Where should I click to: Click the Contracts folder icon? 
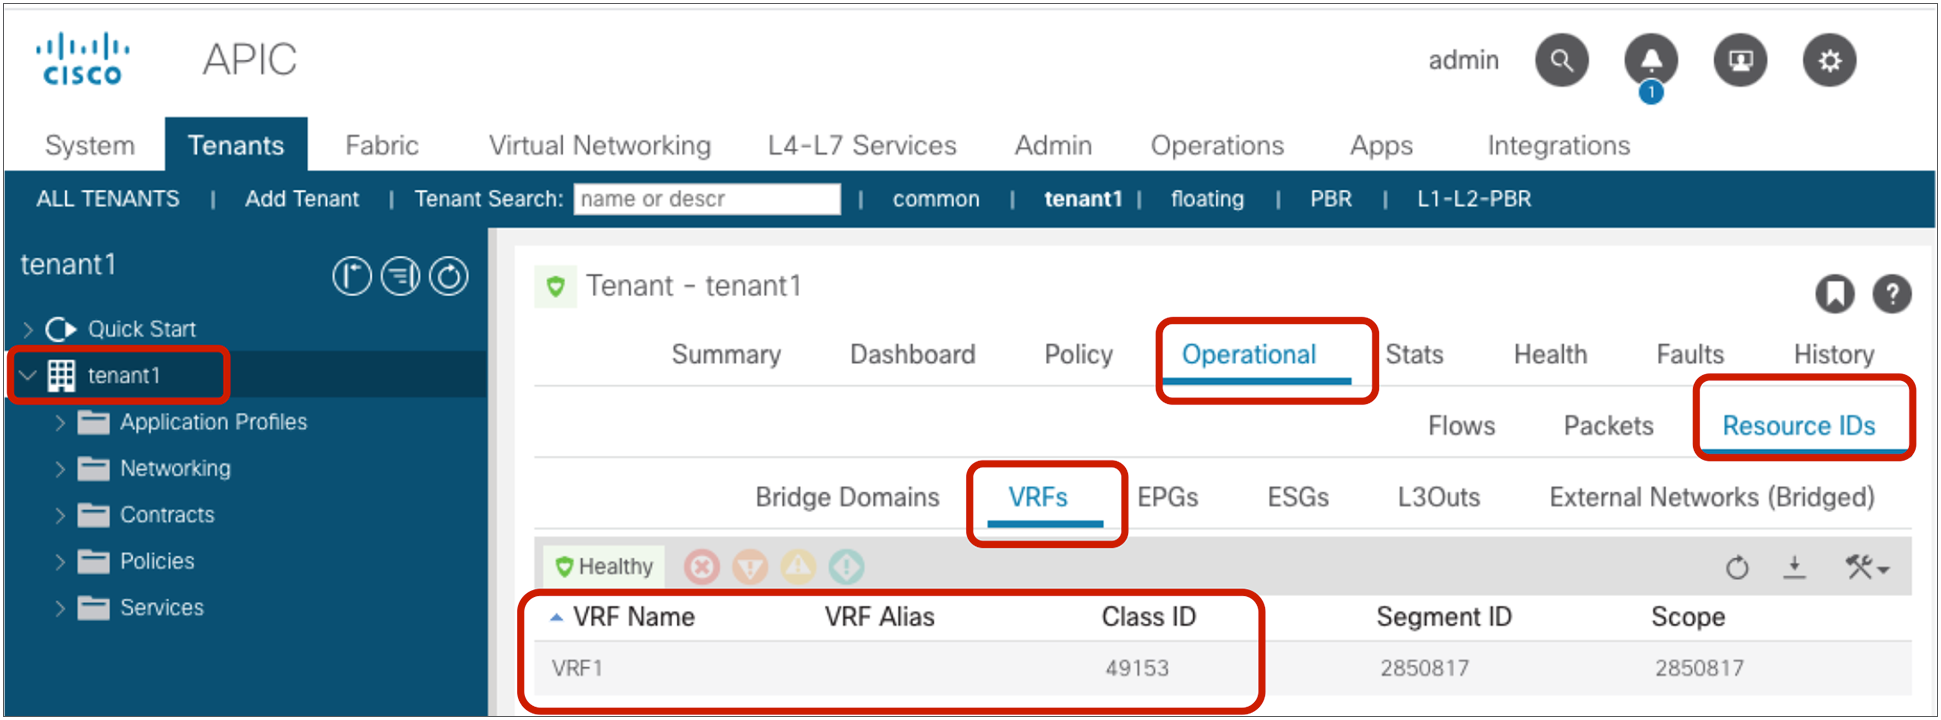tap(94, 515)
